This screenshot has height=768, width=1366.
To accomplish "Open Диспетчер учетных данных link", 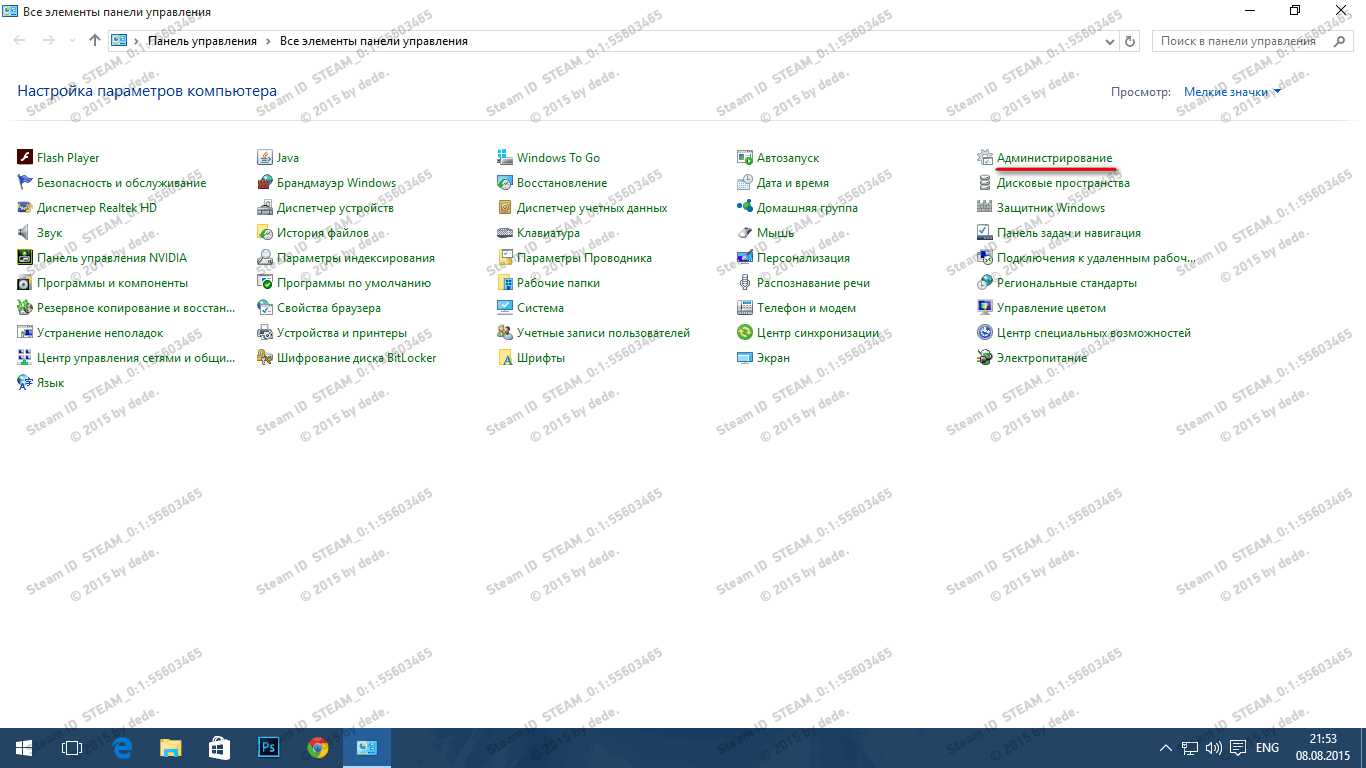I will coord(592,208).
